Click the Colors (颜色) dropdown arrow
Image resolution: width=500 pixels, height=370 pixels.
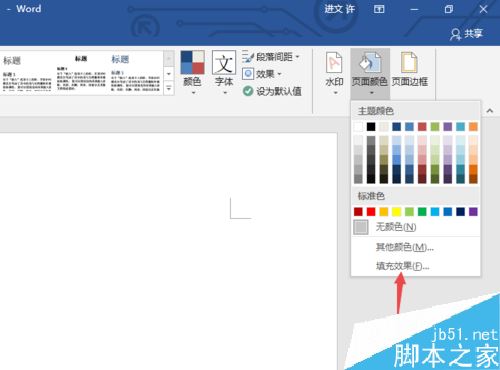[193, 93]
